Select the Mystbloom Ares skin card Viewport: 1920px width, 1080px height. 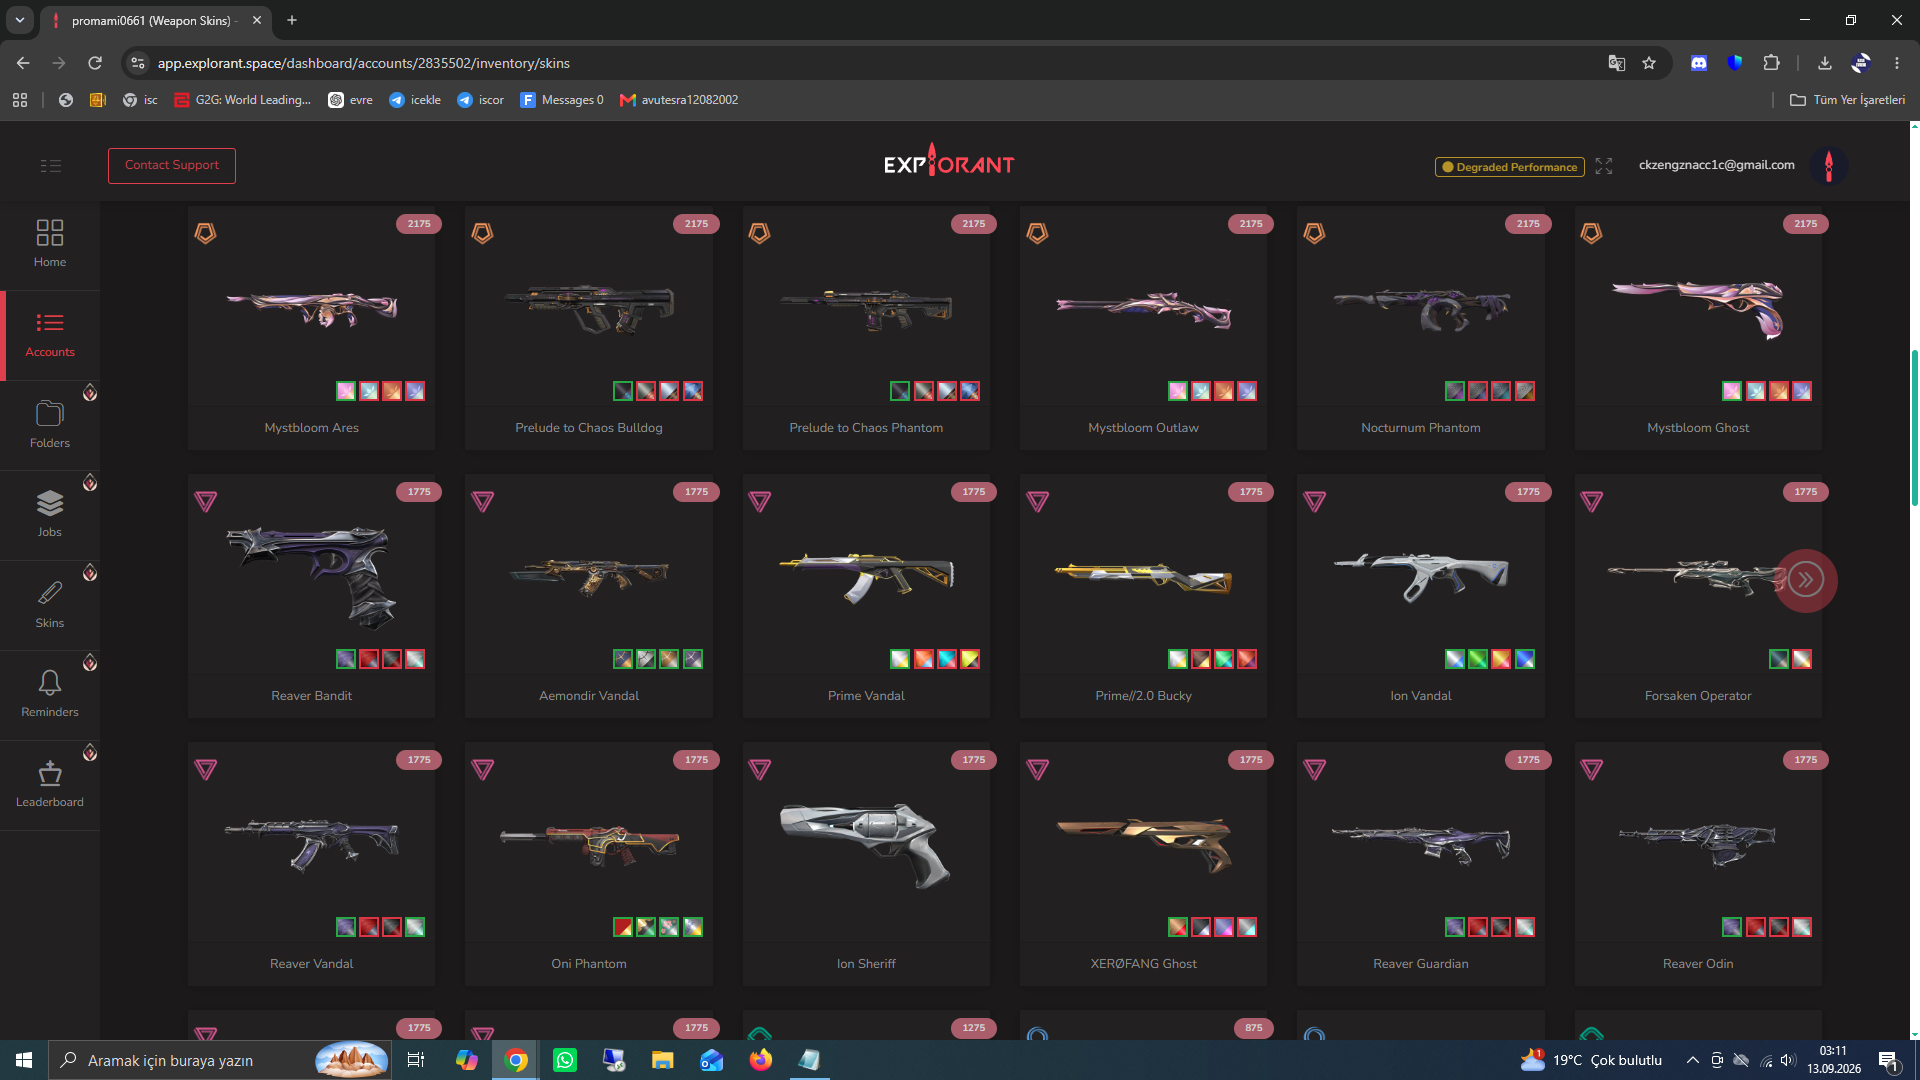pyautogui.click(x=311, y=328)
